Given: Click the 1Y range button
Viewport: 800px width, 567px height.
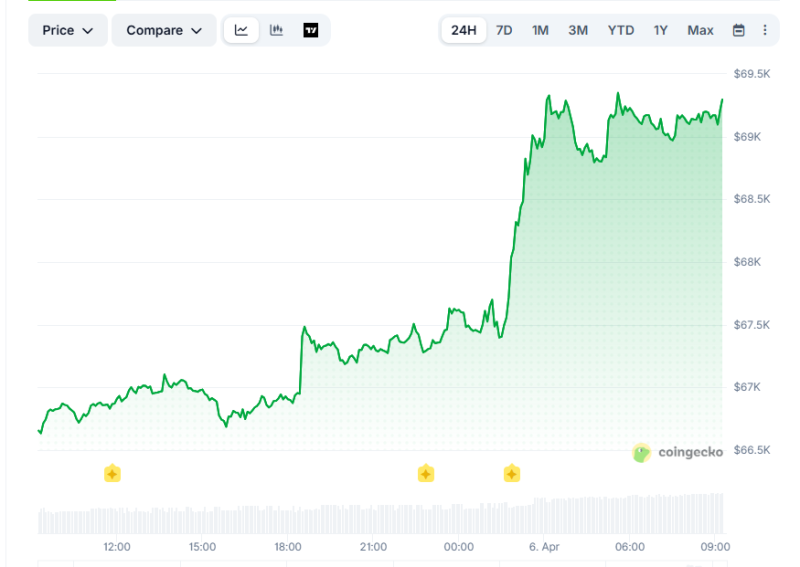Looking at the screenshot, I should pos(661,30).
